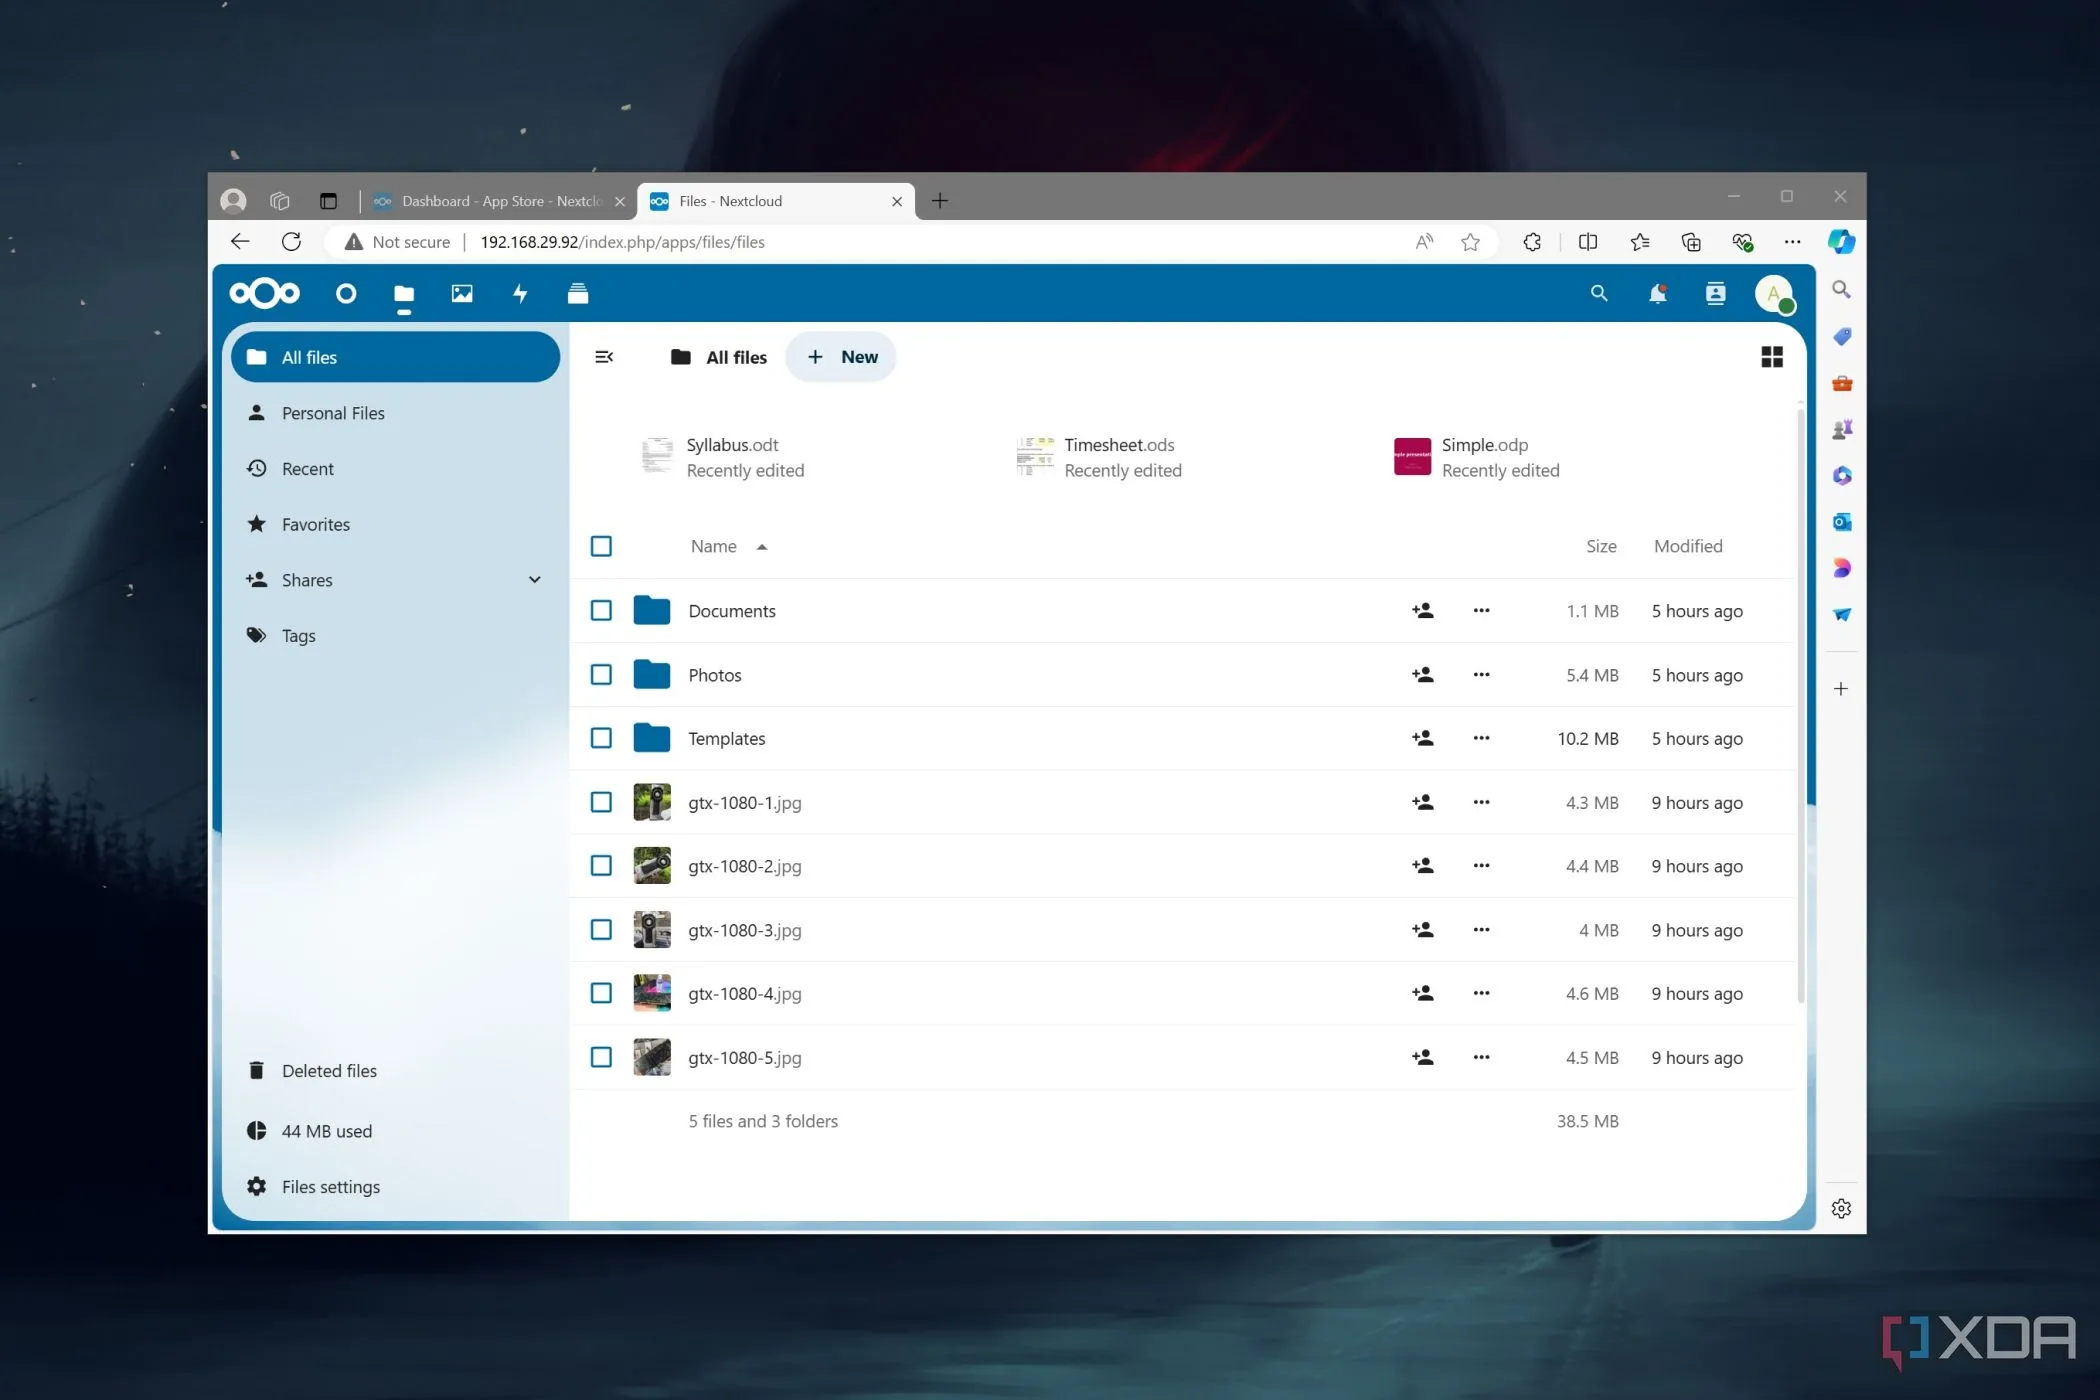Open the Nextcloud logo home
This screenshot has width=2100, height=1400.
(x=264, y=293)
